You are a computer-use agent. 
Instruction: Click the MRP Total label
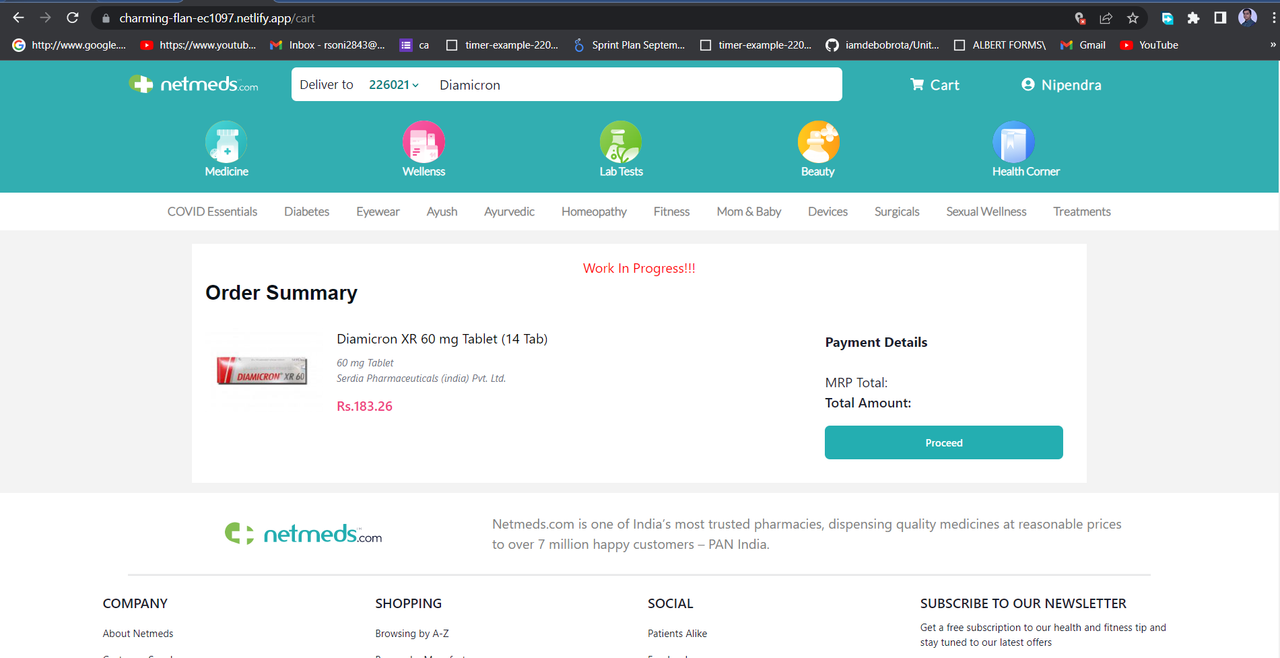tap(856, 383)
